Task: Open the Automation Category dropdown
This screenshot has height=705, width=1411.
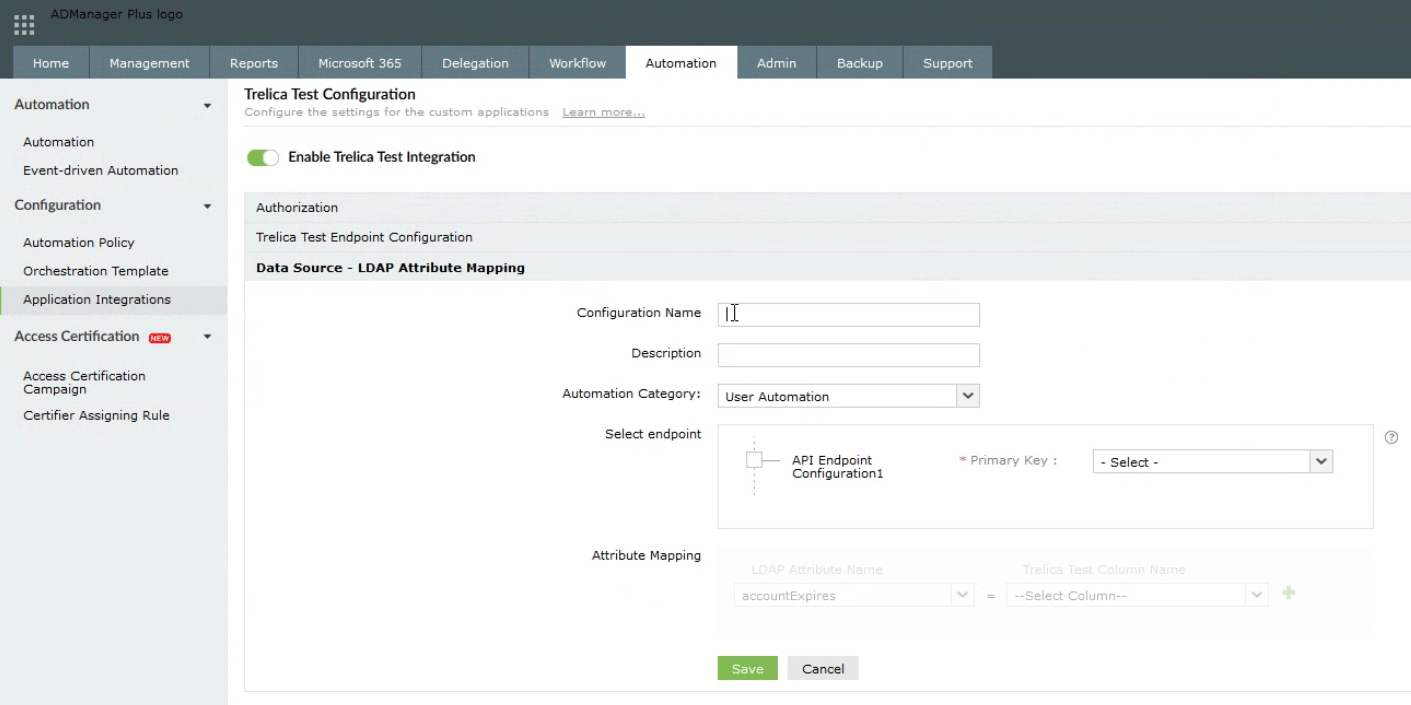Action: point(848,396)
